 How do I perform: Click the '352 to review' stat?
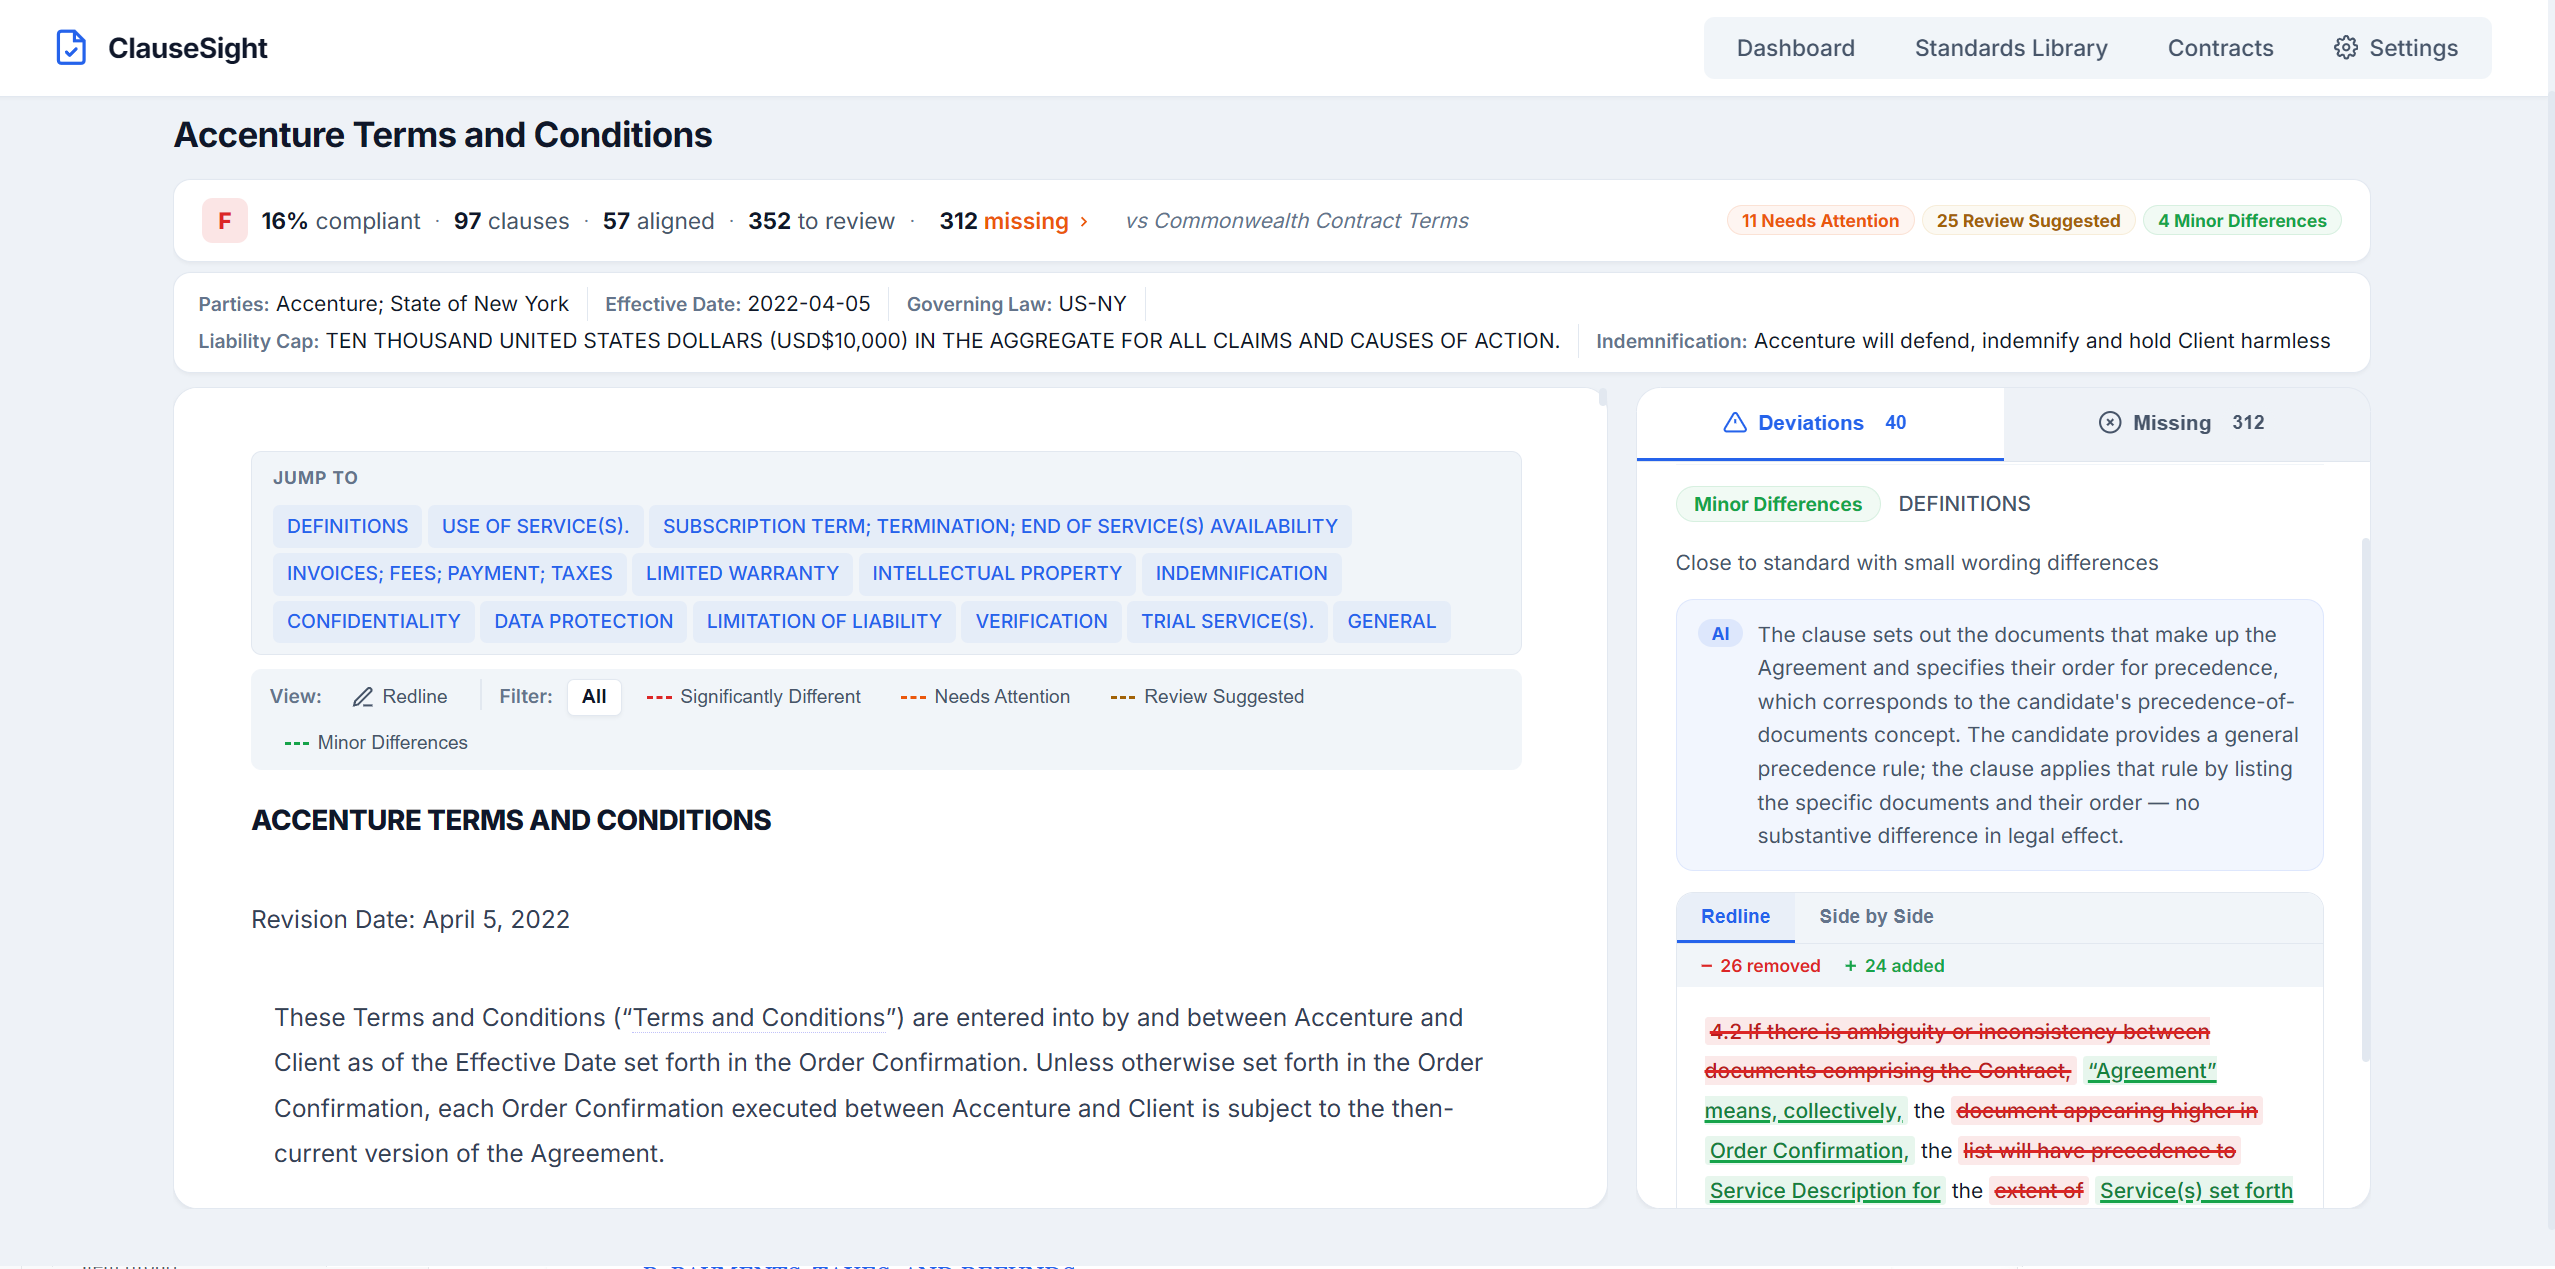coord(821,221)
